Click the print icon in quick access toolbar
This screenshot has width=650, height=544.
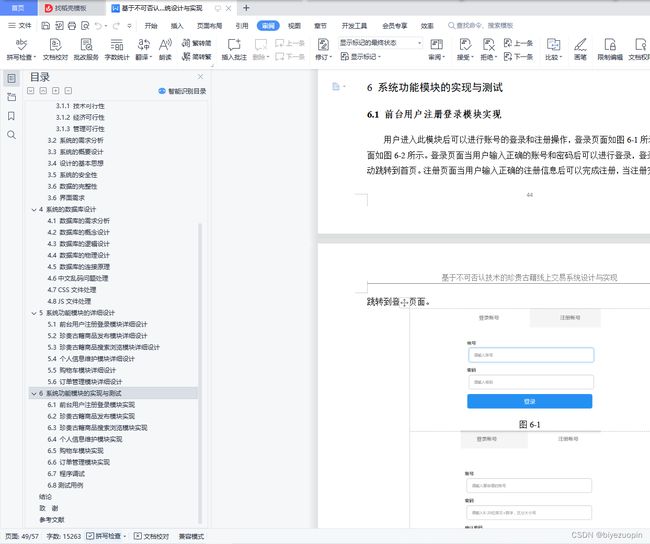coord(72,26)
